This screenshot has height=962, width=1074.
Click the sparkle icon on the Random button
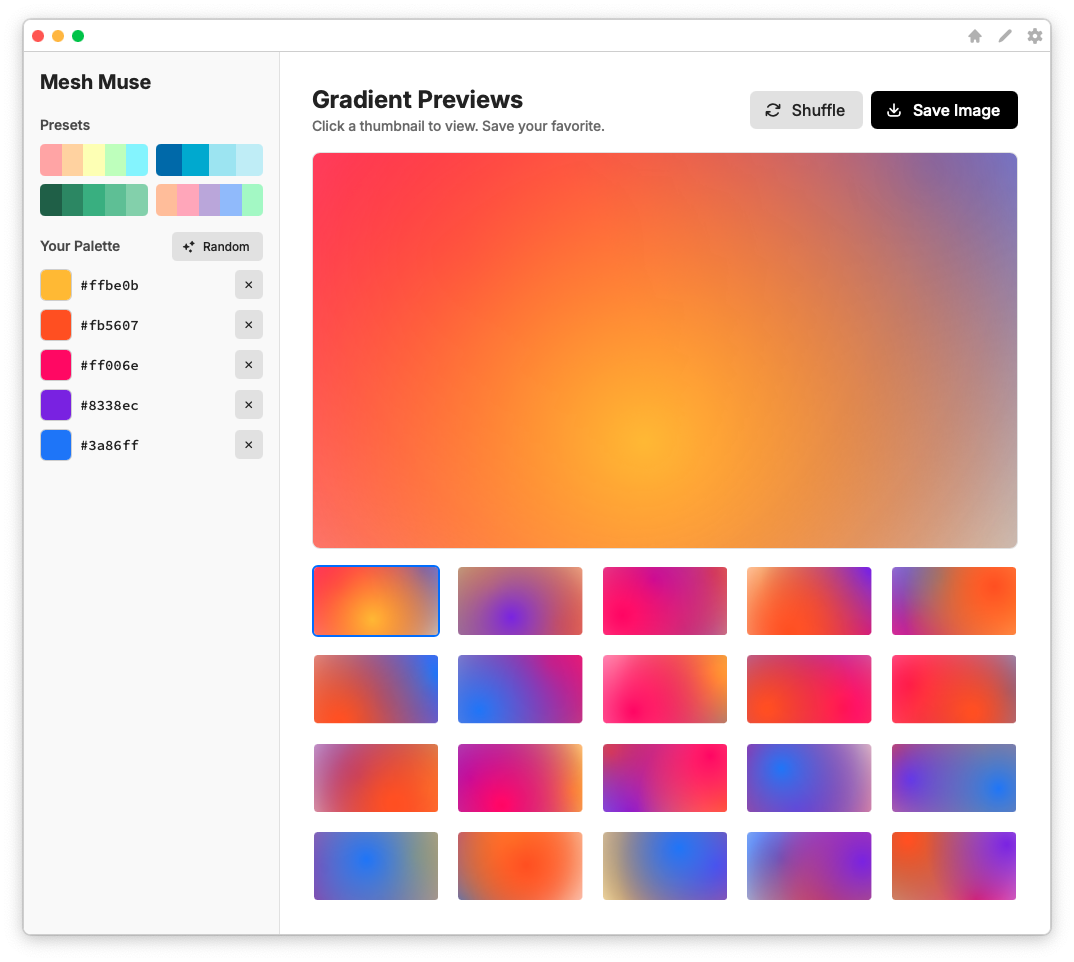click(189, 246)
